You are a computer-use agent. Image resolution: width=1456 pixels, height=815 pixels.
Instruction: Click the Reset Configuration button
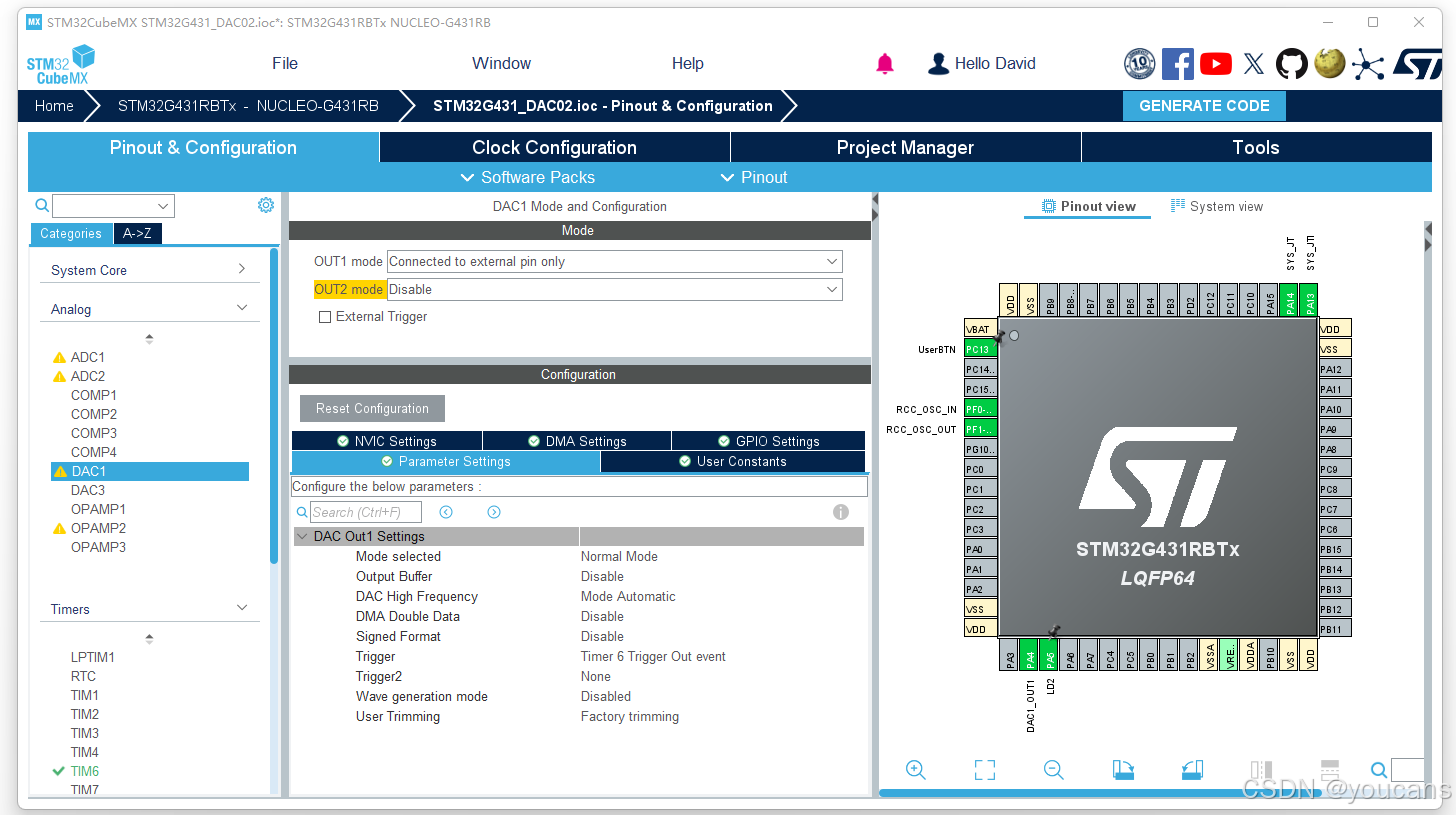pos(372,409)
